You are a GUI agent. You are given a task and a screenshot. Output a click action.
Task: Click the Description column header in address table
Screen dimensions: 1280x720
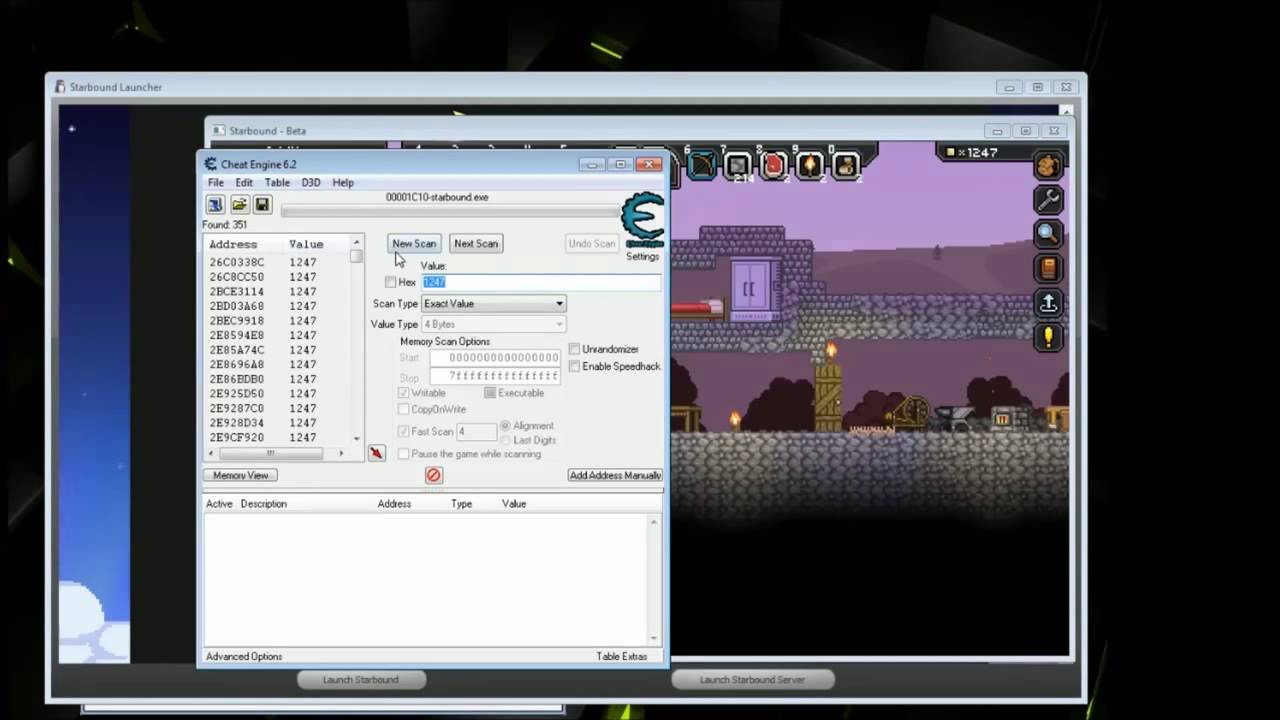(263, 504)
